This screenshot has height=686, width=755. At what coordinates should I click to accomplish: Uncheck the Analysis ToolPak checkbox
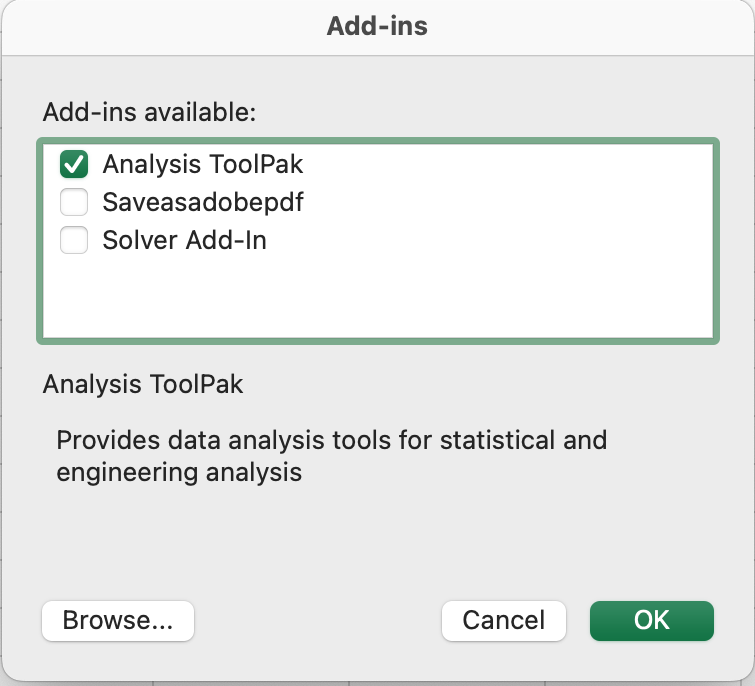(74, 164)
